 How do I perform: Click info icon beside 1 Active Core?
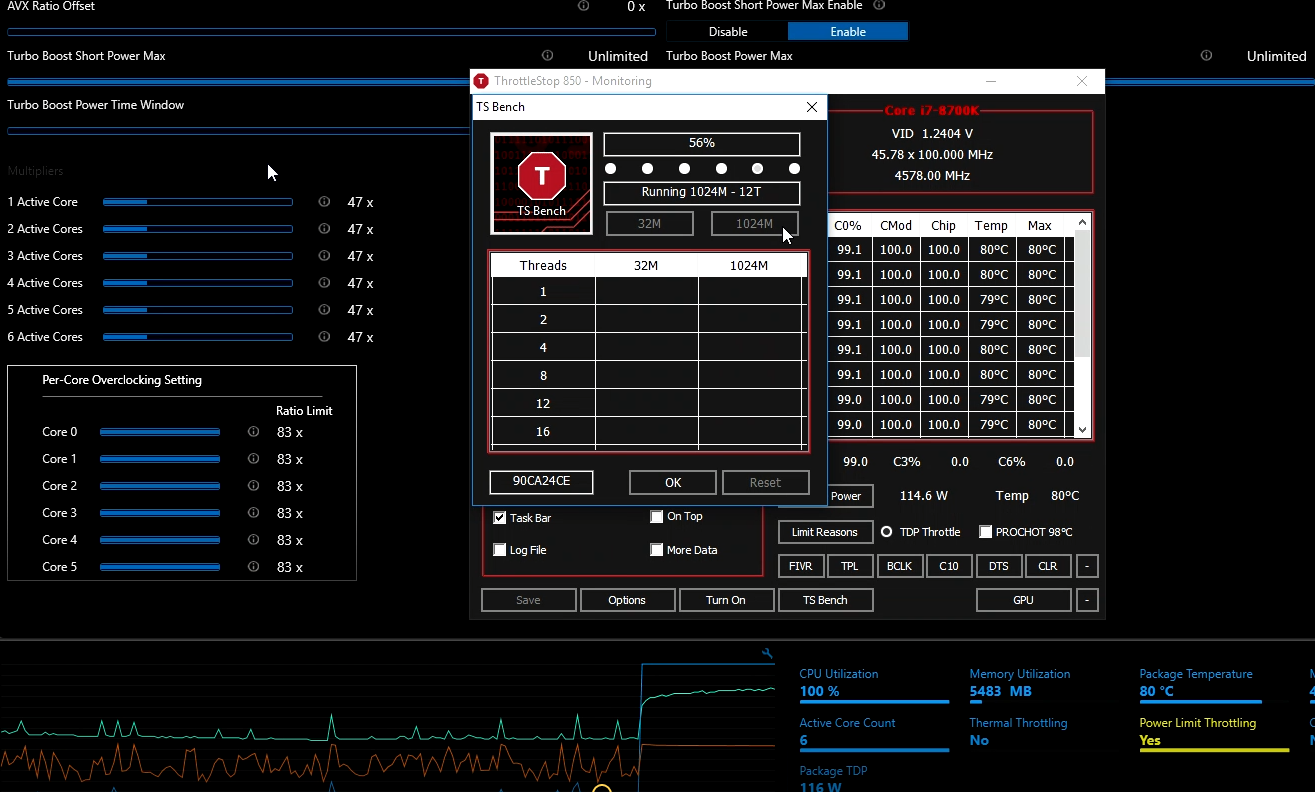[324, 202]
